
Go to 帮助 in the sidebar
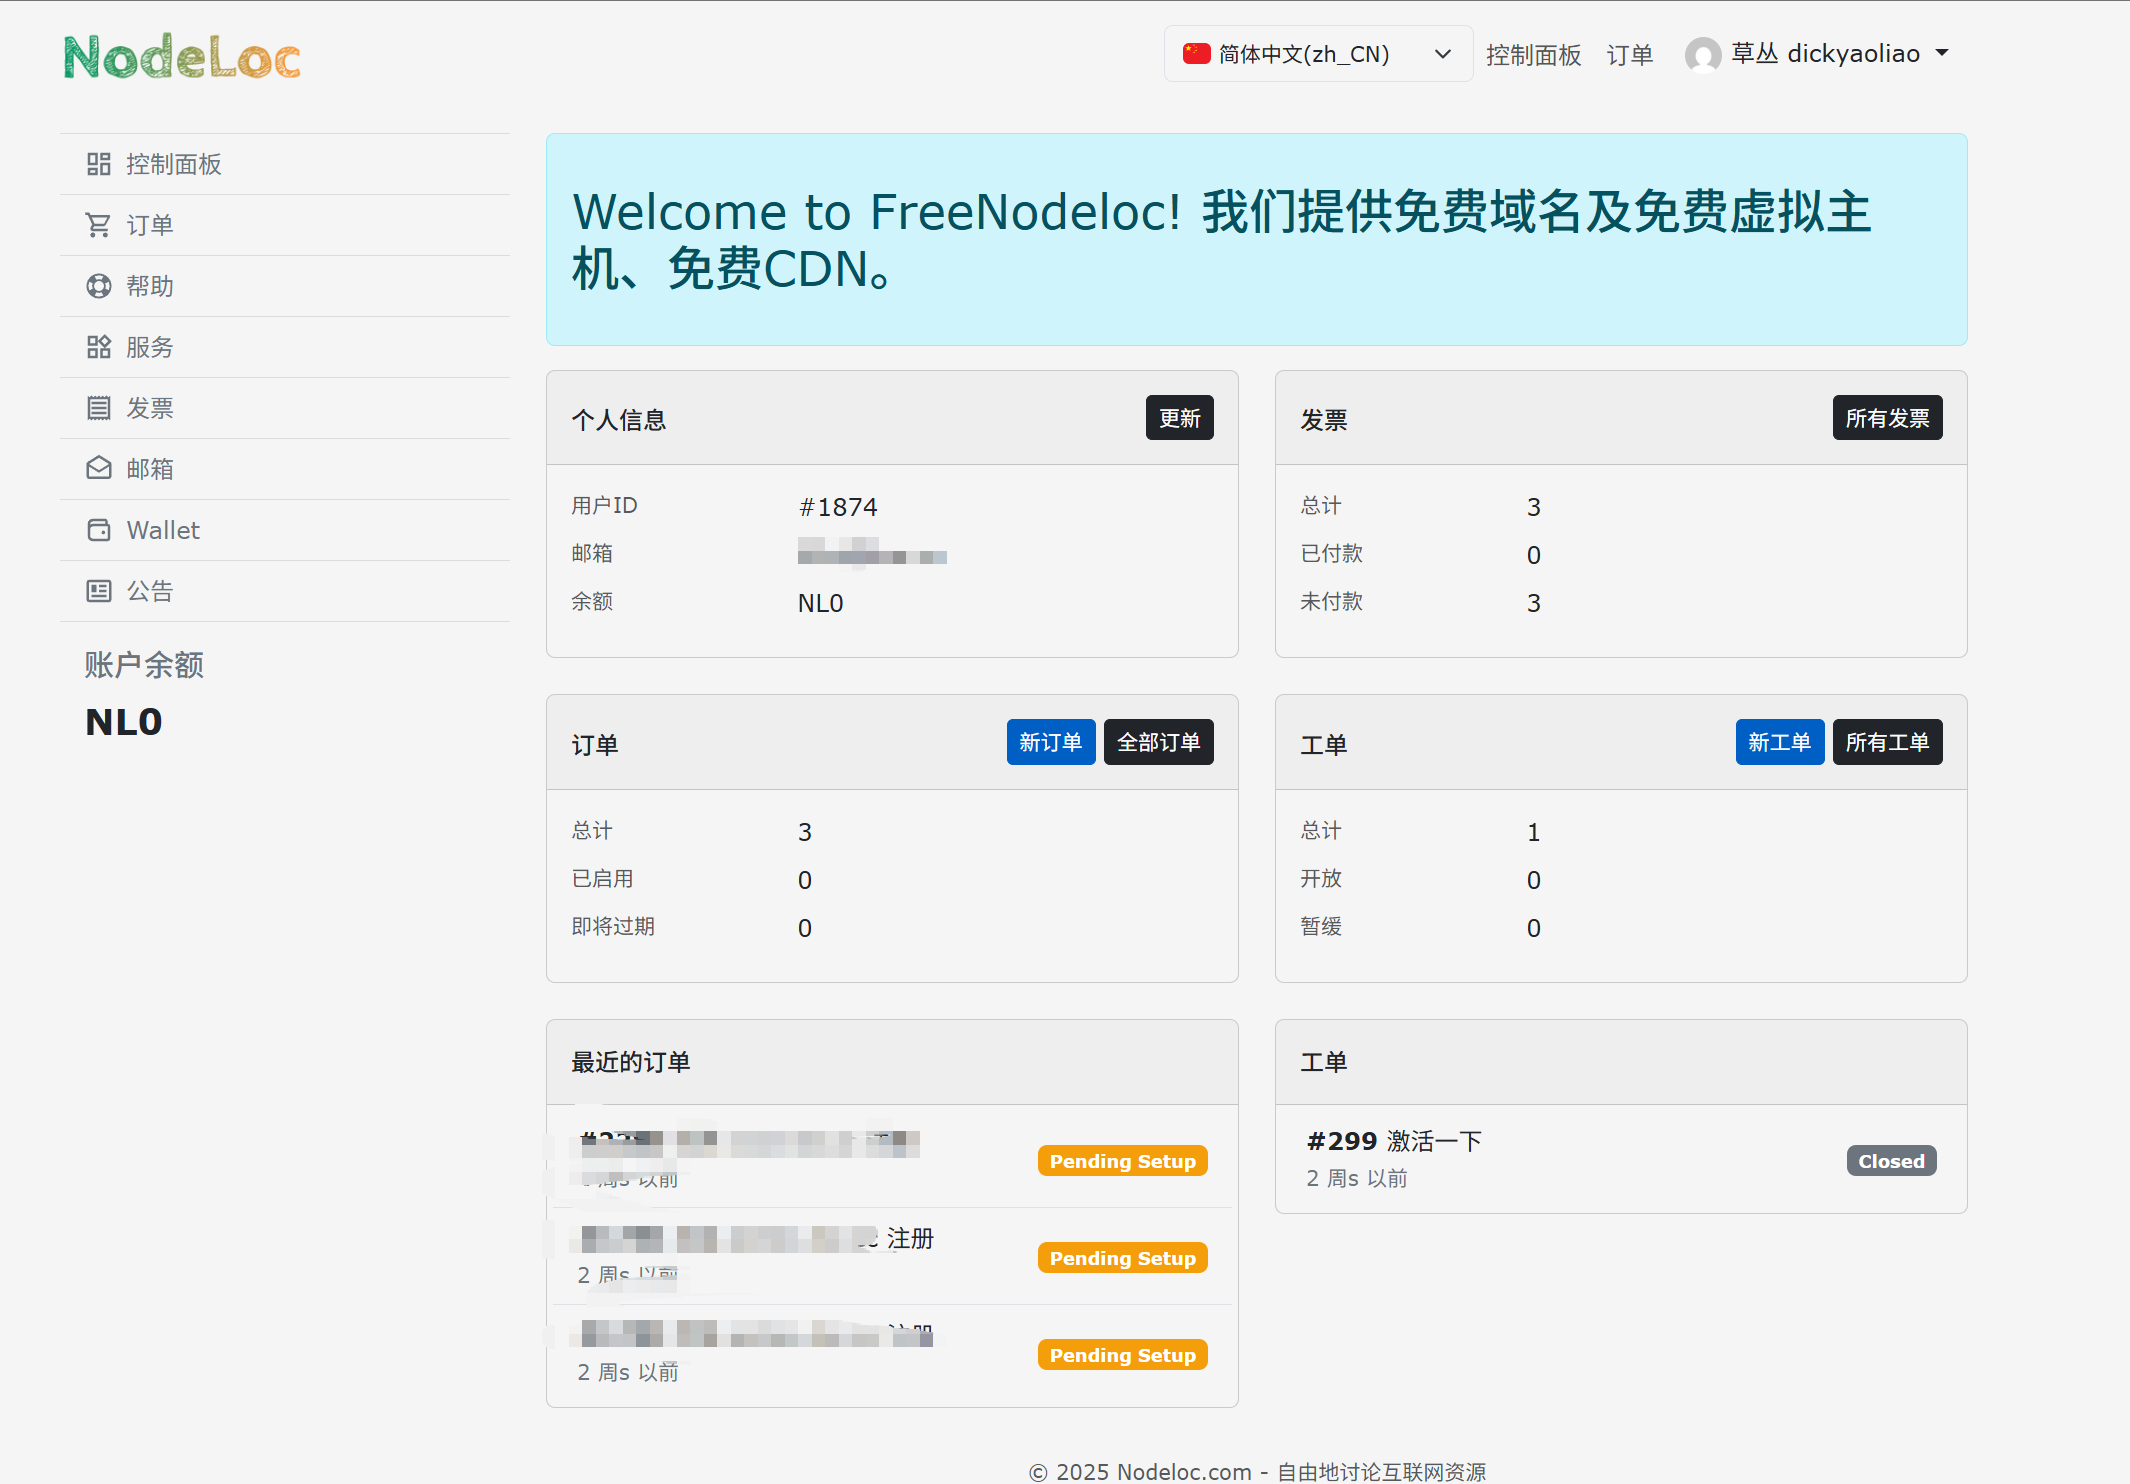[x=285, y=286]
